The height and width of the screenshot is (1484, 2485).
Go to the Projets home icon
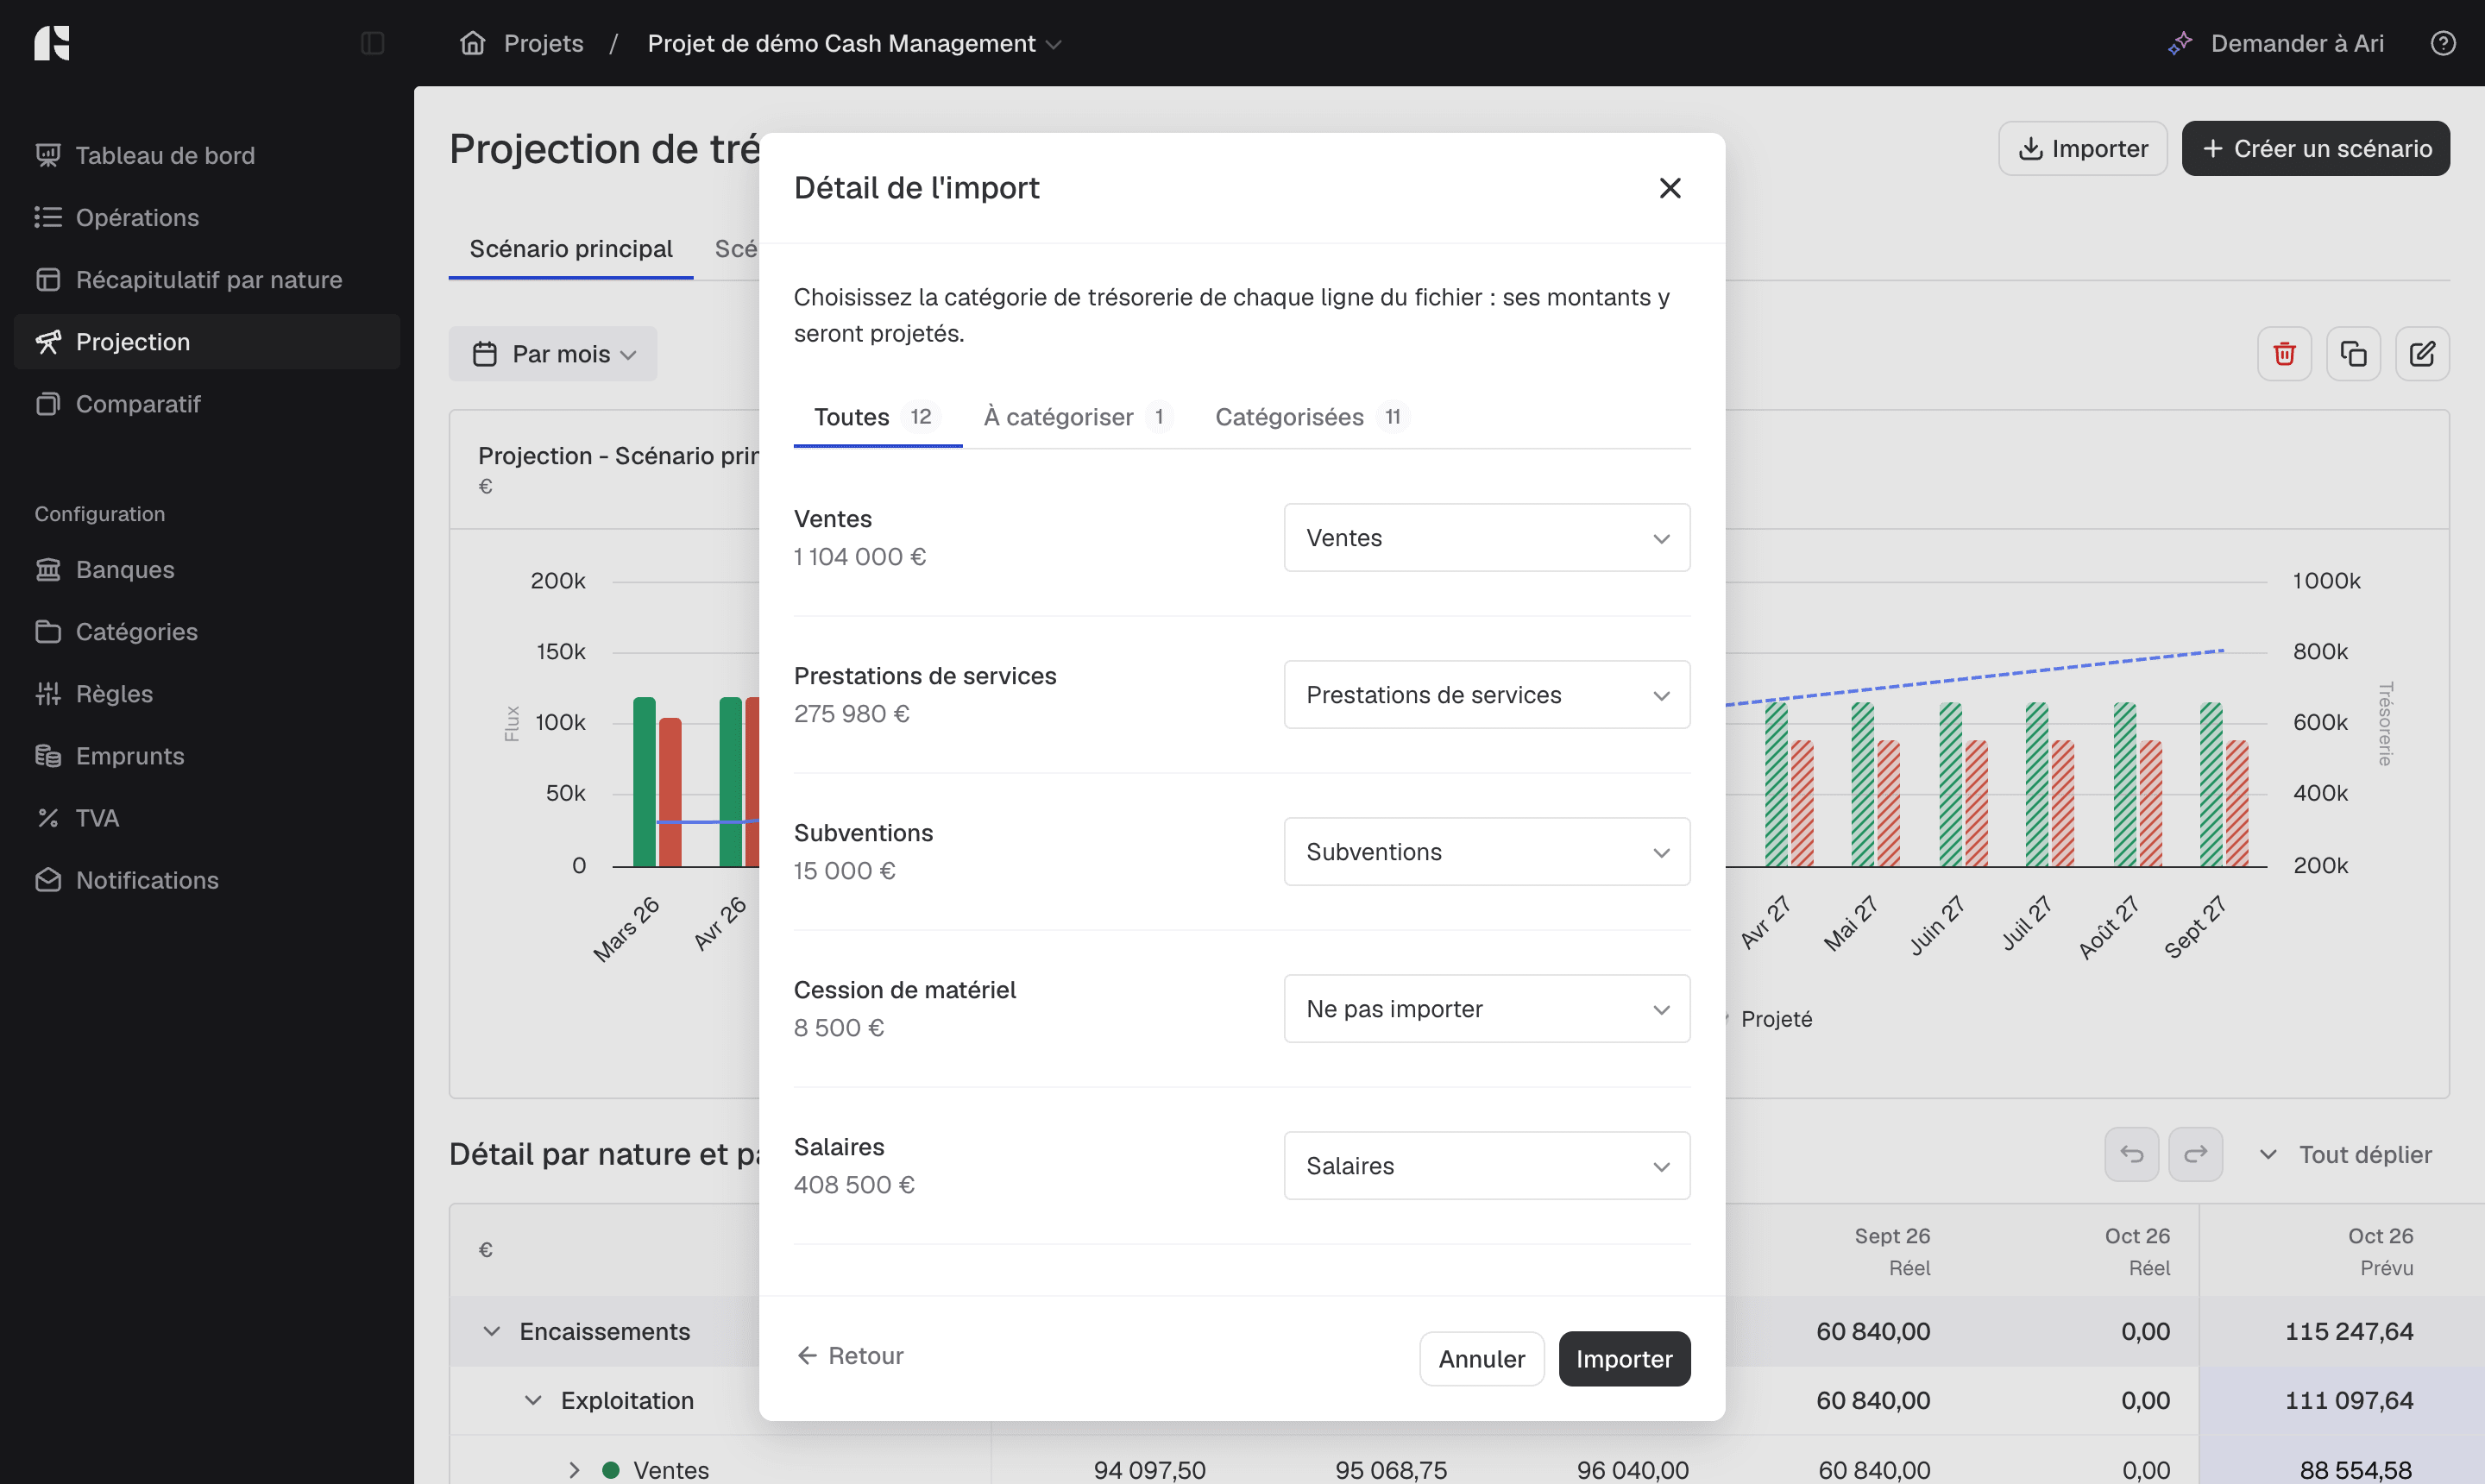(472, 43)
